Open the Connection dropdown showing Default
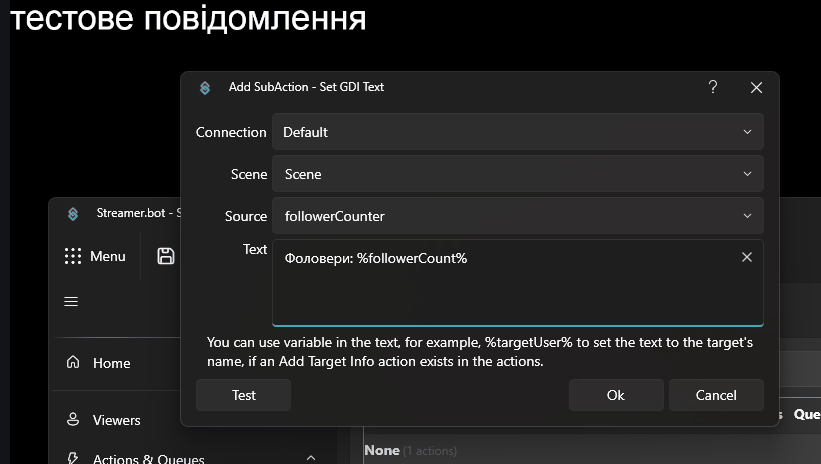Image resolution: width=821 pixels, height=464 pixels. pos(517,132)
